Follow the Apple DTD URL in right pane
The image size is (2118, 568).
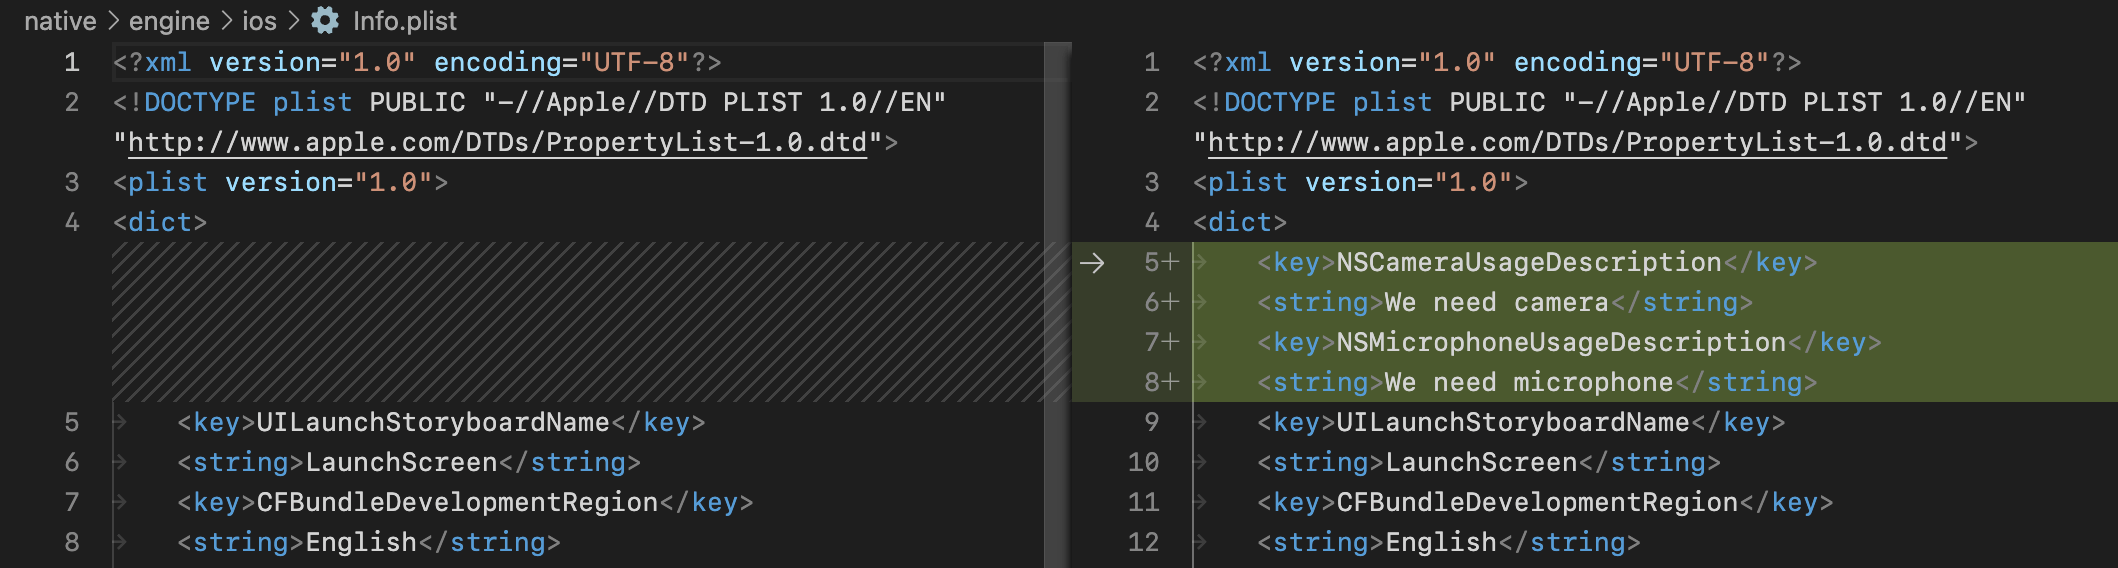coord(1577,142)
